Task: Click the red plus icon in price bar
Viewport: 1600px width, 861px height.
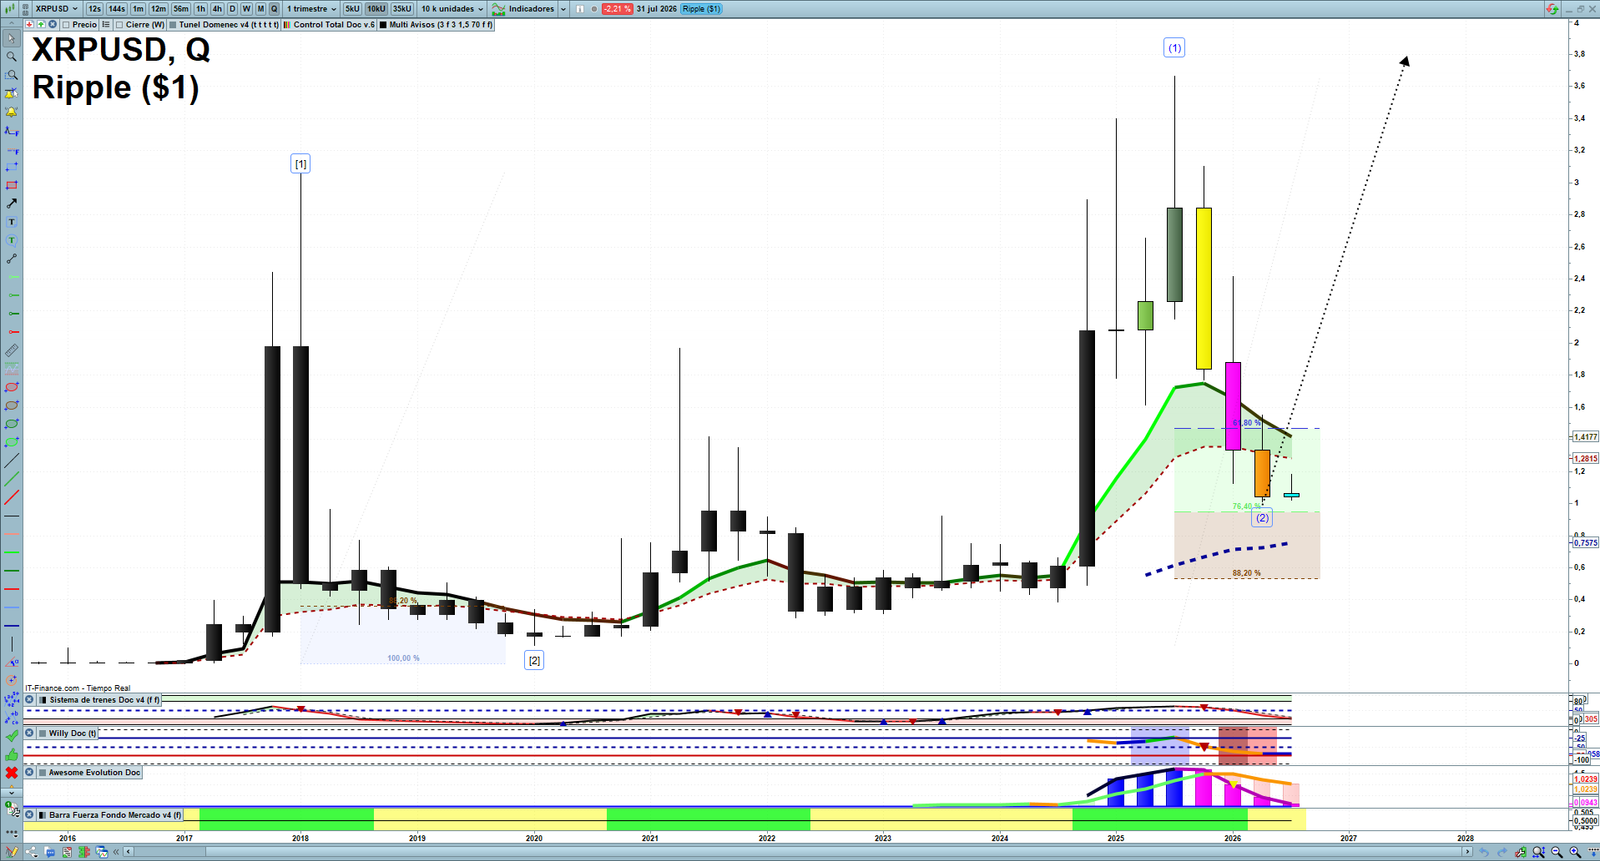Action: point(29,24)
